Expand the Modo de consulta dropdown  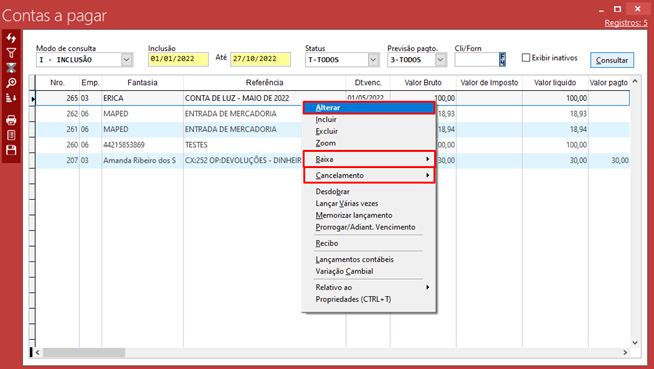click(x=127, y=60)
